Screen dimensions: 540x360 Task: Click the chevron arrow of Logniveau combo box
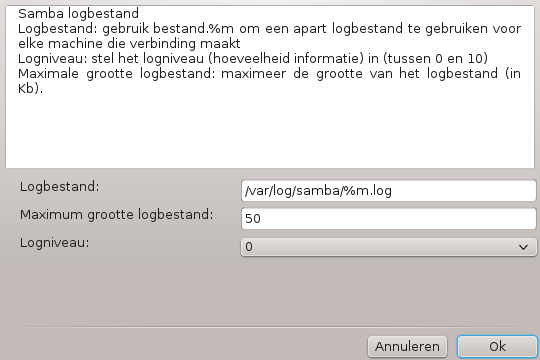click(523, 247)
